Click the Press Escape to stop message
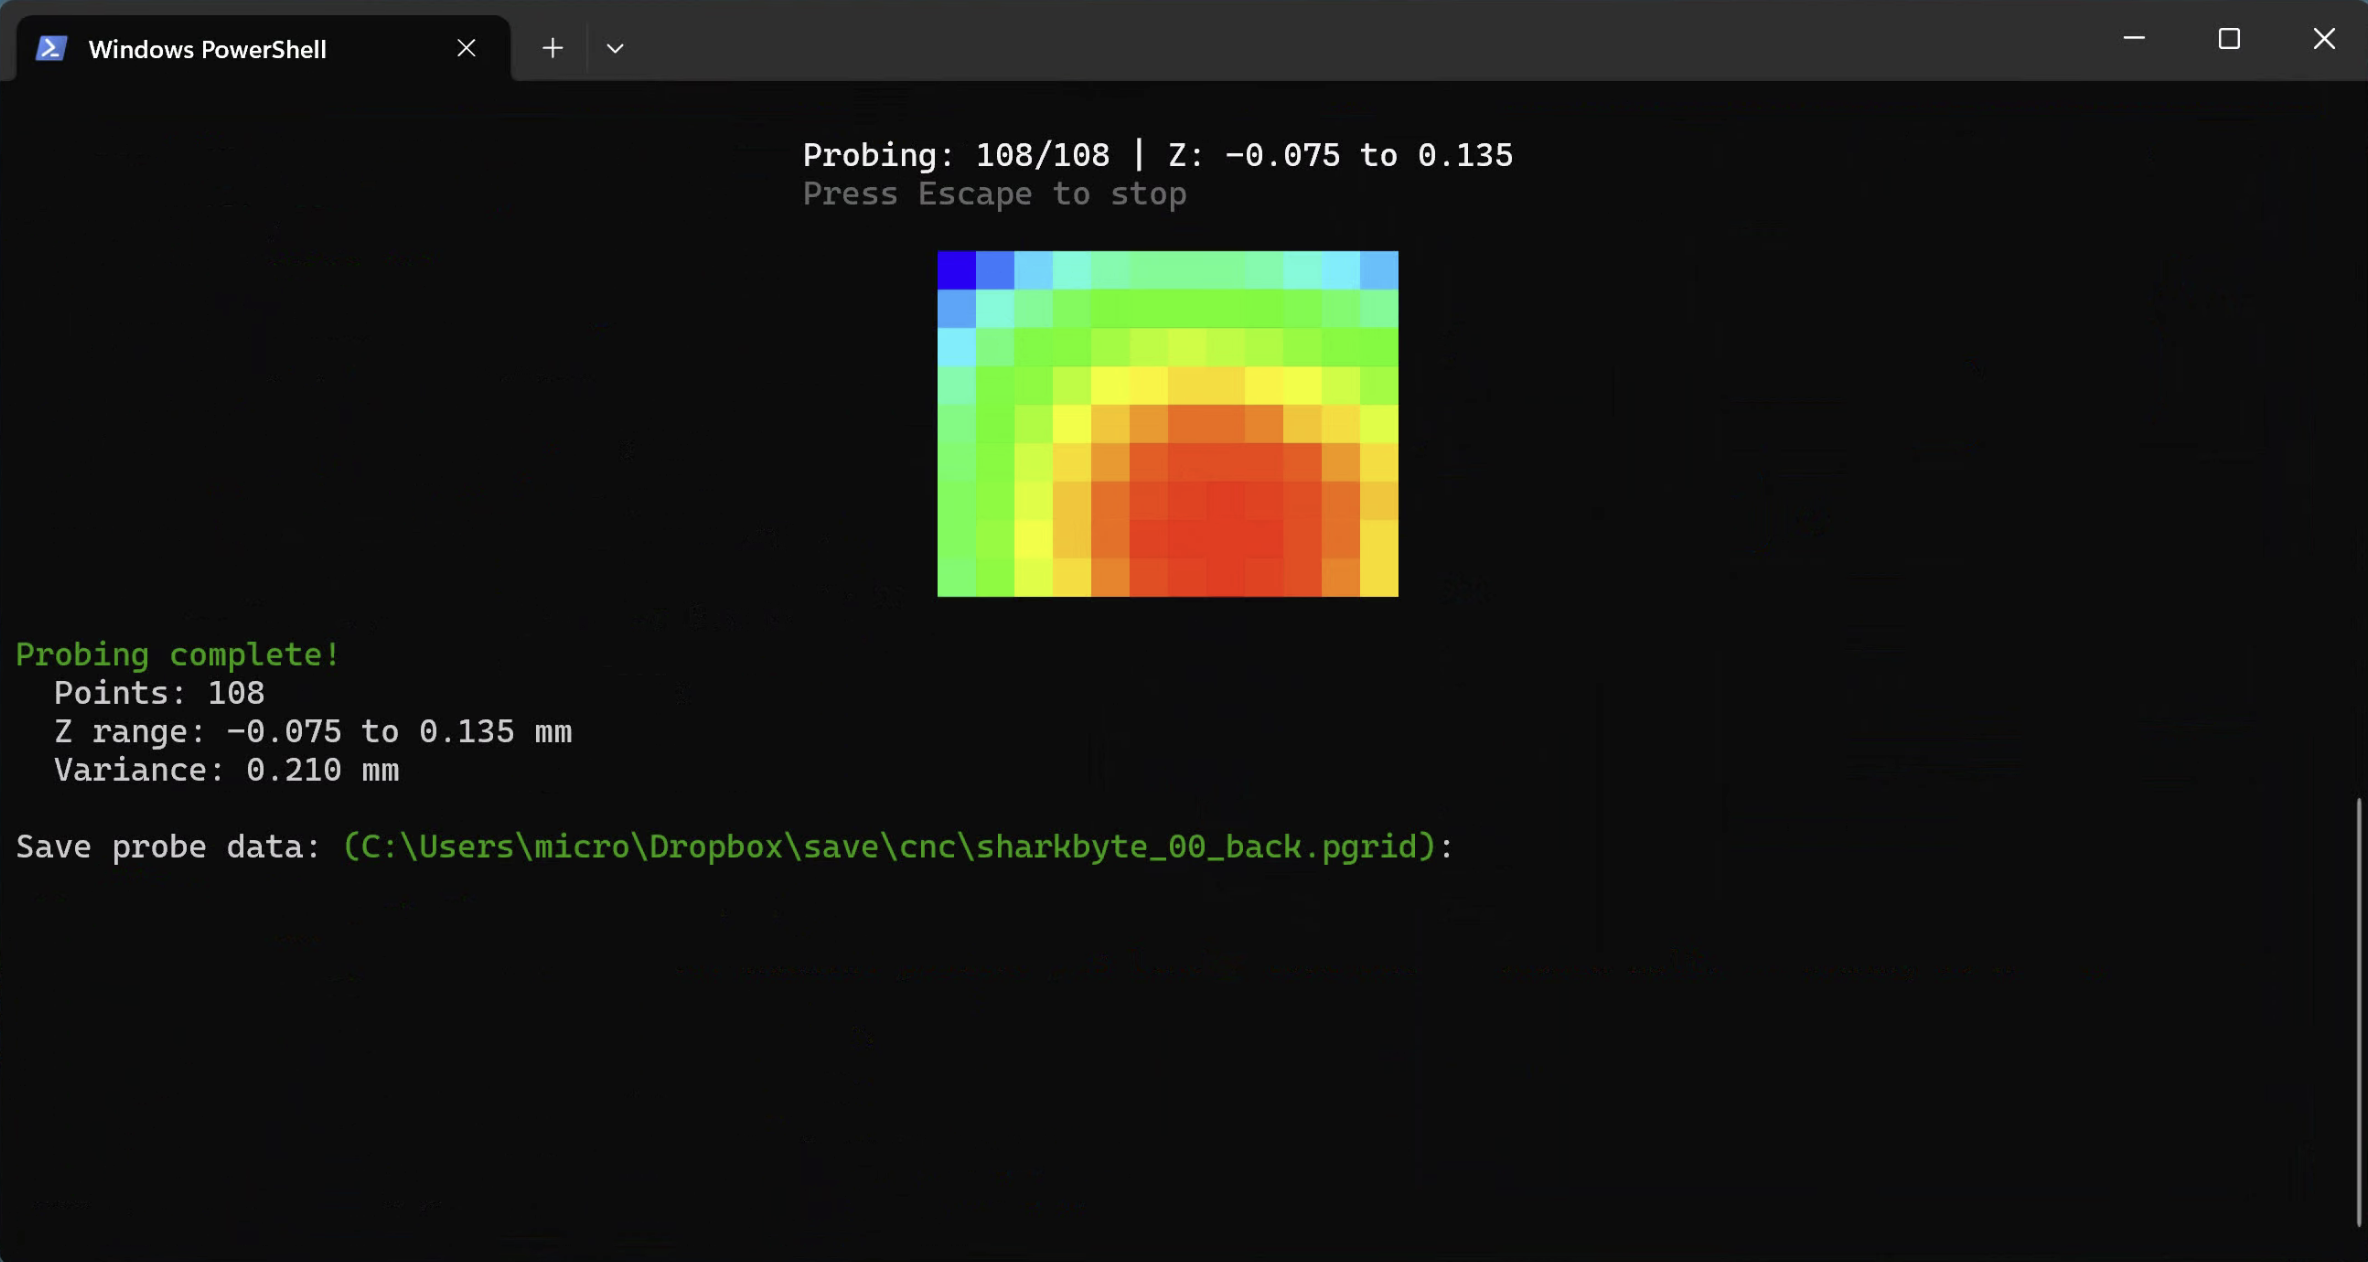 click(994, 193)
